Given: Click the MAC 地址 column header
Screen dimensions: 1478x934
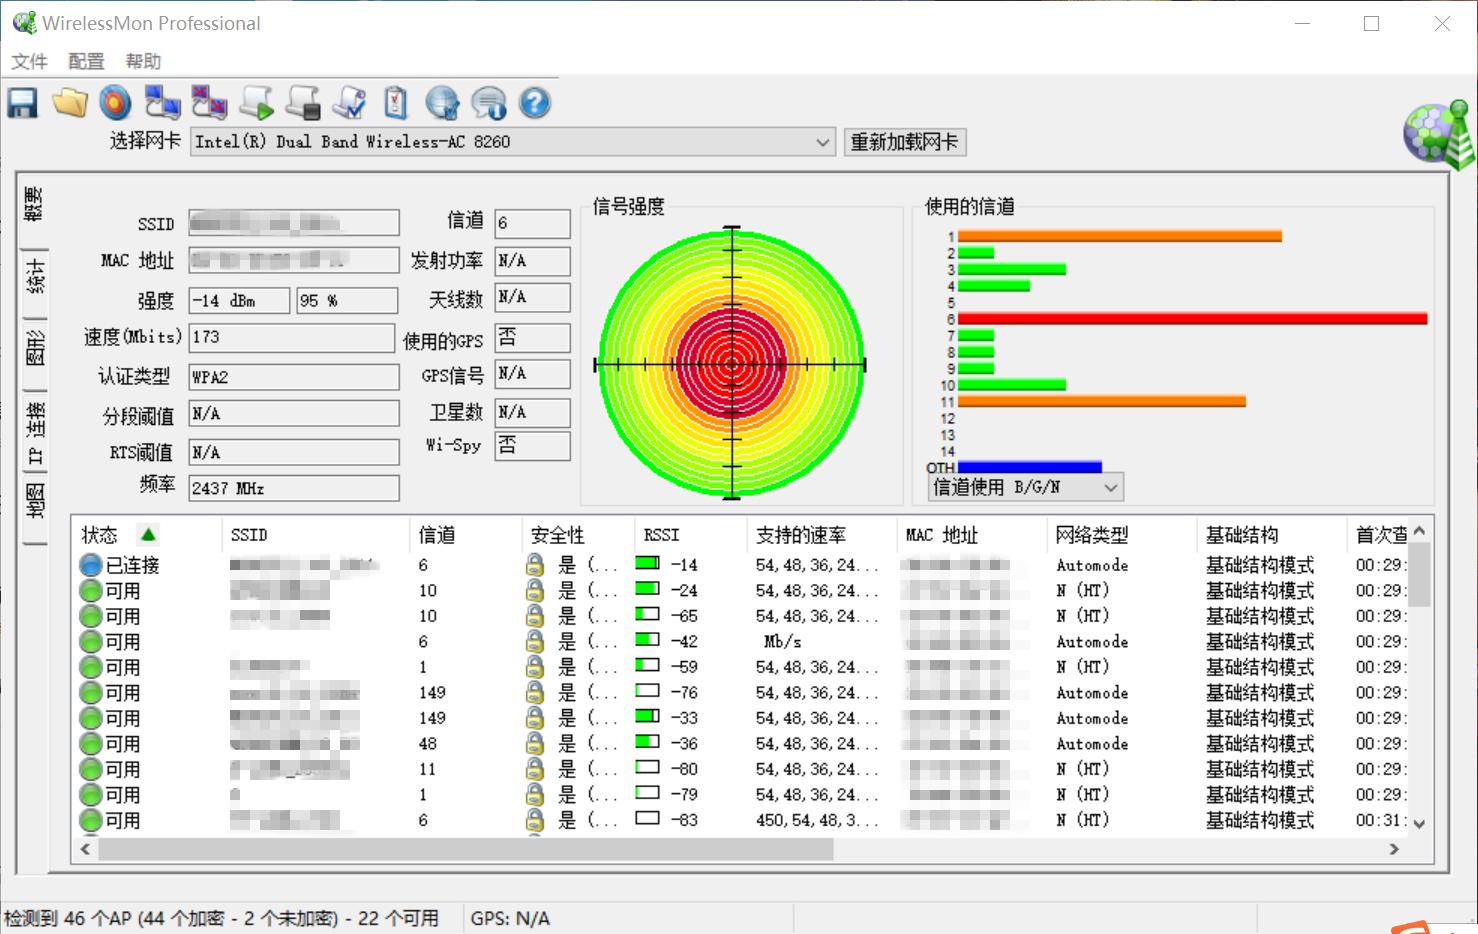Looking at the screenshot, I should coord(971,535).
